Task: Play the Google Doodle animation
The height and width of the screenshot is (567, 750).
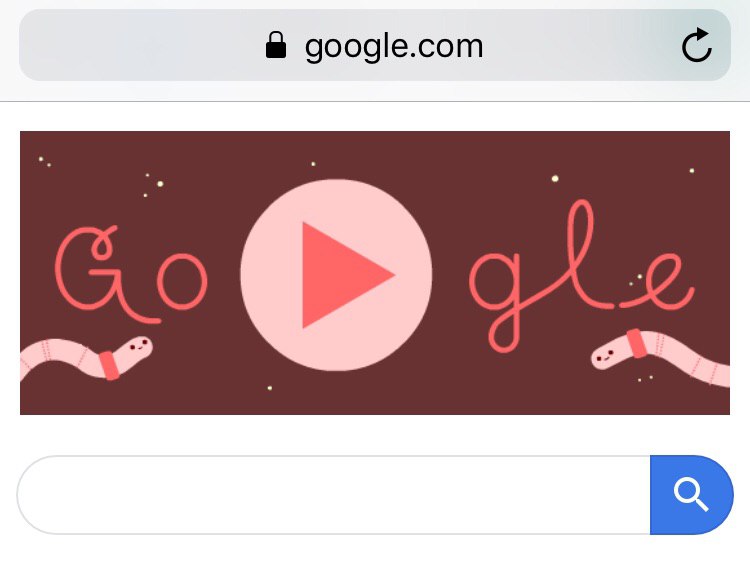Action: [x=336, y=275]
